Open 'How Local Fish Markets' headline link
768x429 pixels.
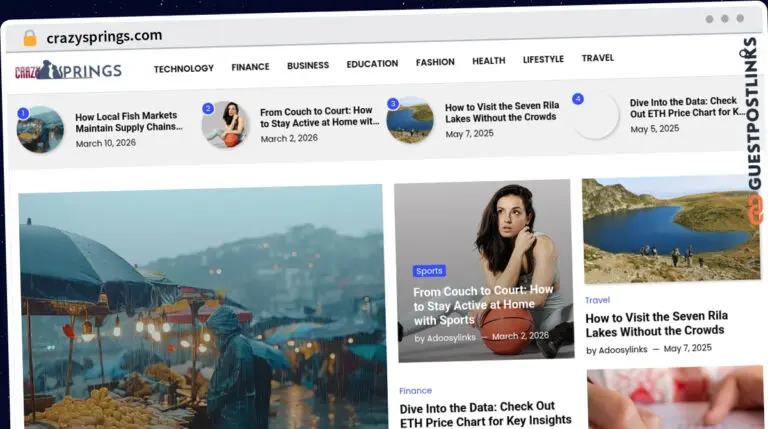[x=129, y=122]
